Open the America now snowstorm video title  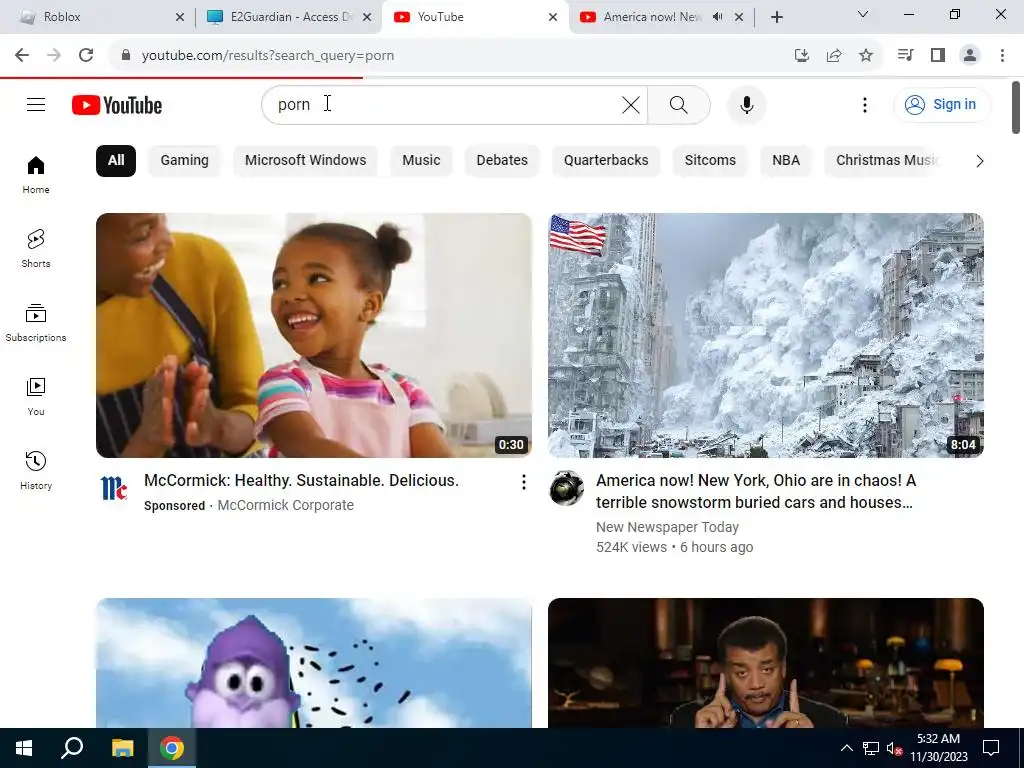756,492
